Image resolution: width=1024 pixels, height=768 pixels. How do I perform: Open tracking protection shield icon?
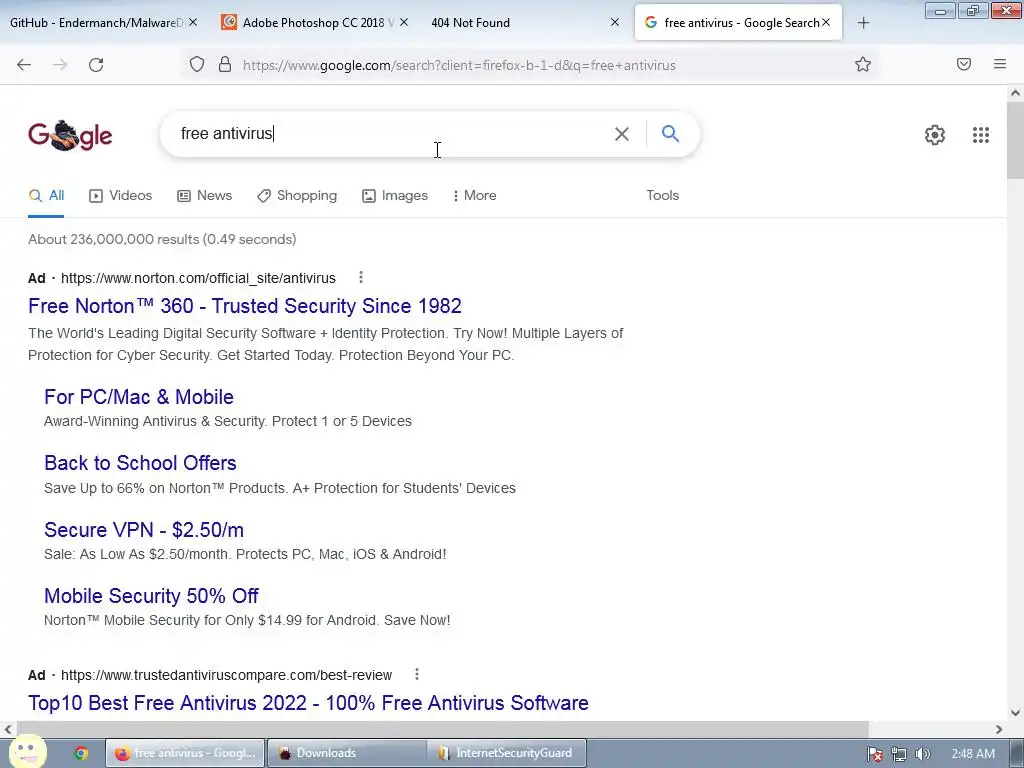pyautogui.click(x=197, y=65)
